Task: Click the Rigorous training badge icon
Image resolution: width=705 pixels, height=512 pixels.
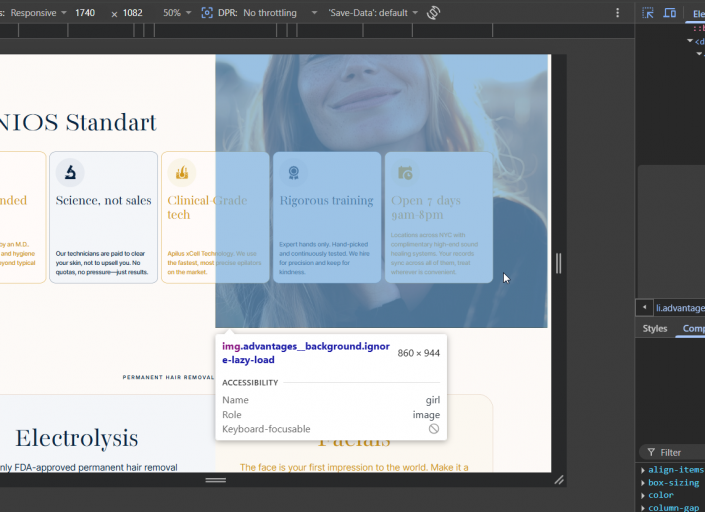Action: pyautogui.click(x=293, y=173)
